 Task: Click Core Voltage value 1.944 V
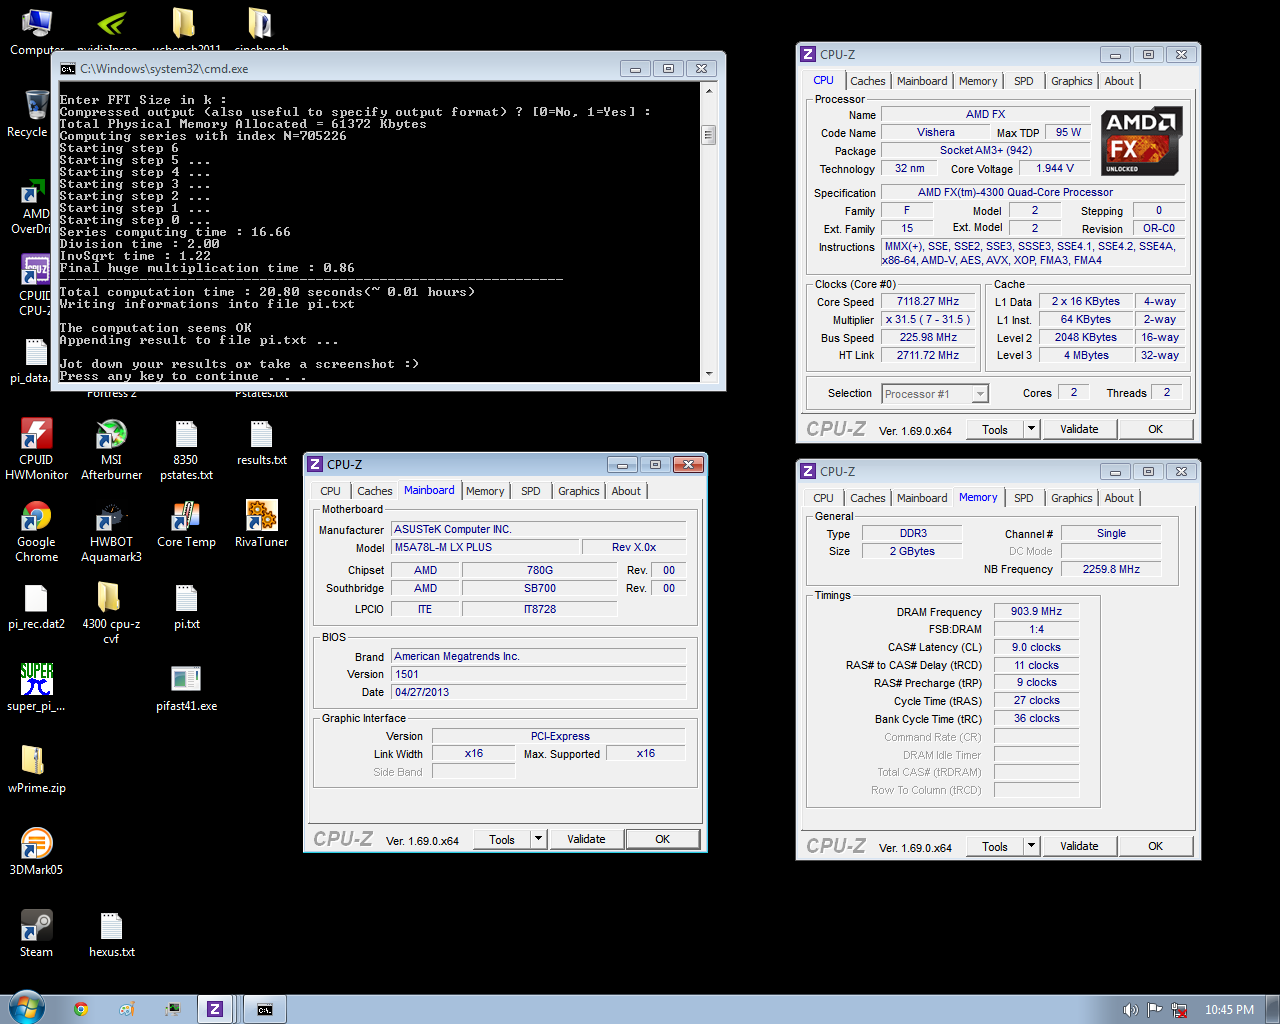click(1055, 168)
